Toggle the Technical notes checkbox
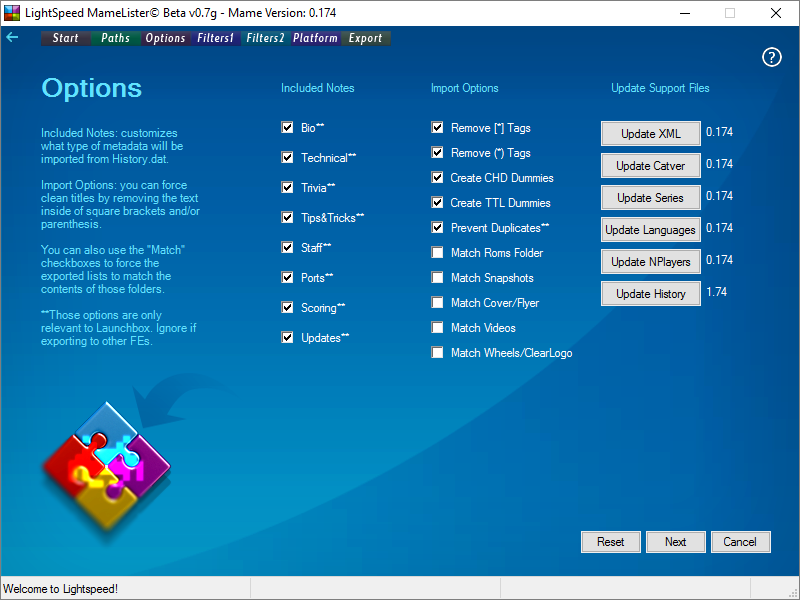 (287, 158)
